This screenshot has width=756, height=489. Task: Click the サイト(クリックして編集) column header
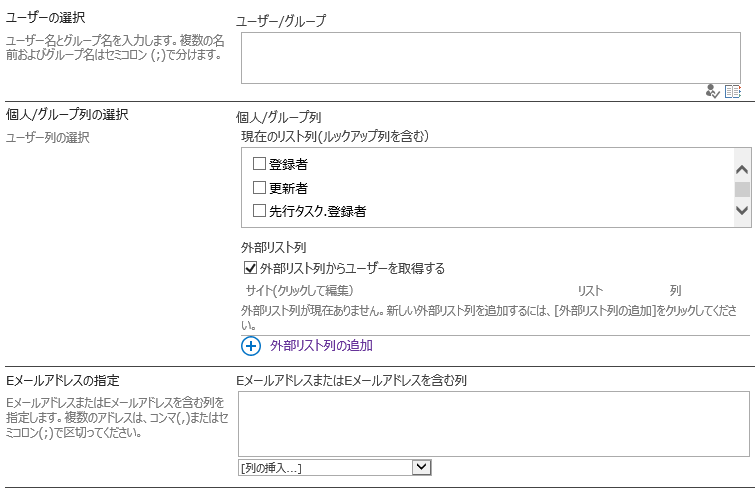pos(299,290)
